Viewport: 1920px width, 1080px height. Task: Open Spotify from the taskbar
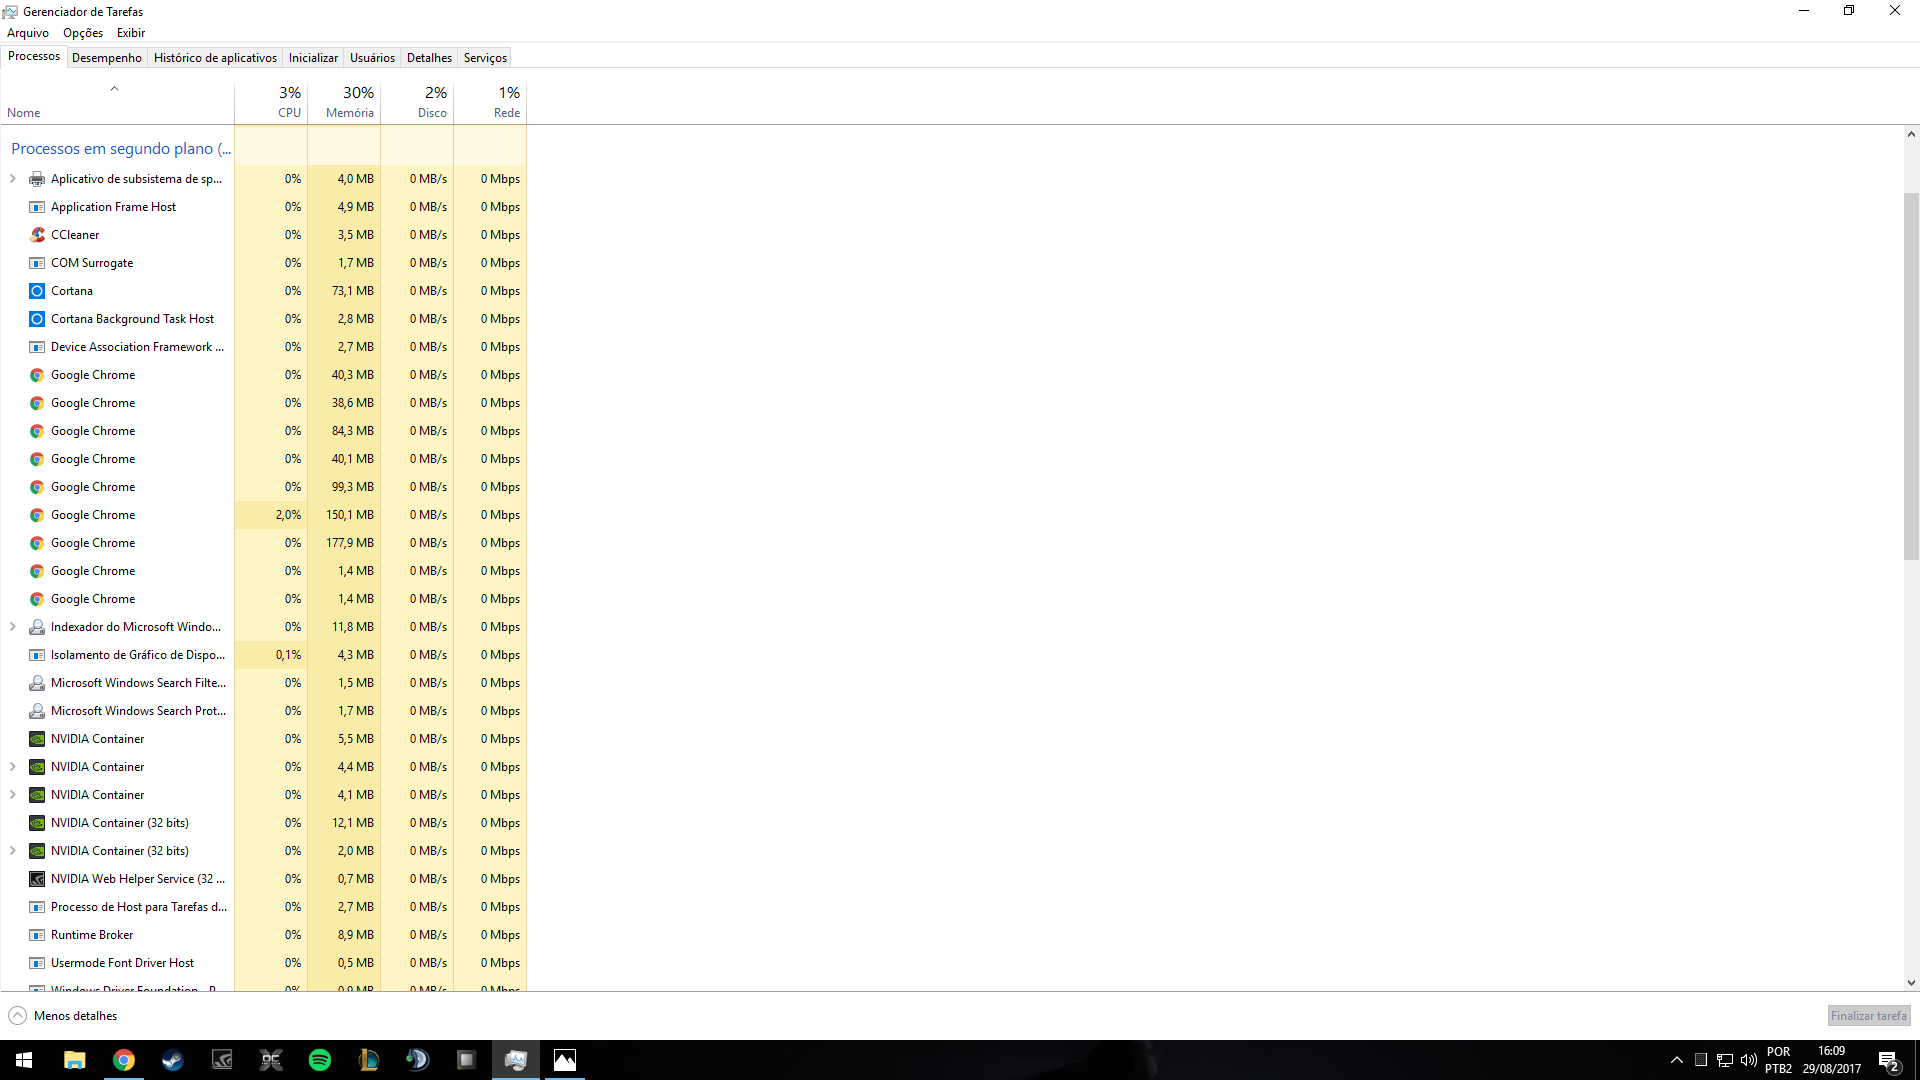click(x=320, y=1060)
